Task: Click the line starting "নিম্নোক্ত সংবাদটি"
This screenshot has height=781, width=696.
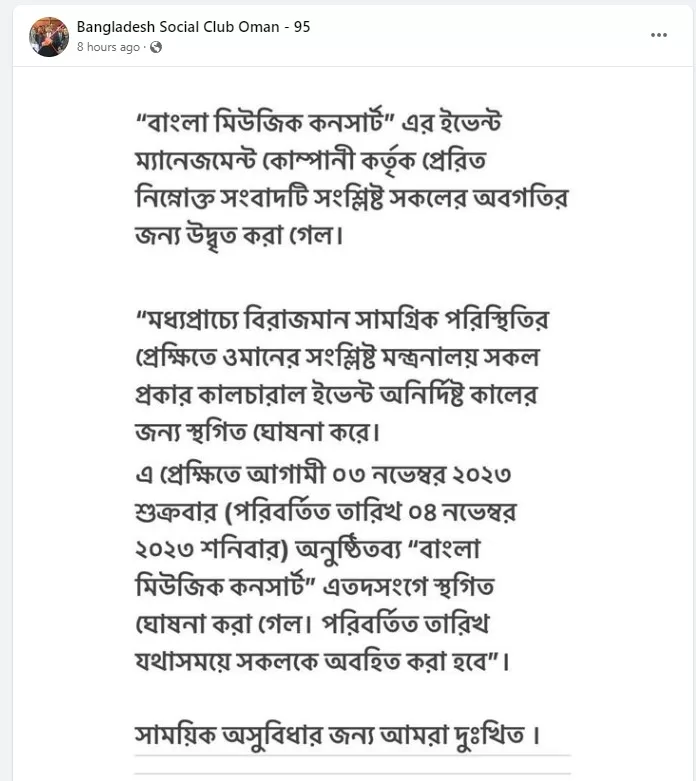Action: coord(350,199)
